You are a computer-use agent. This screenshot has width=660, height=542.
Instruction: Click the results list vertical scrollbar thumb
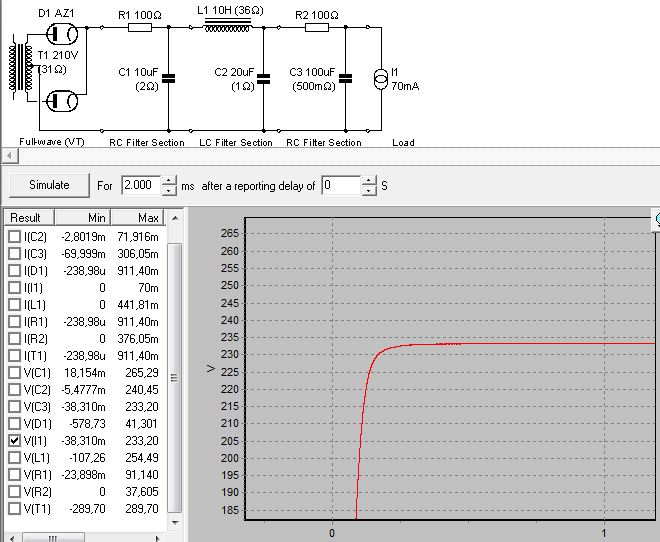[x=175, y=377]
